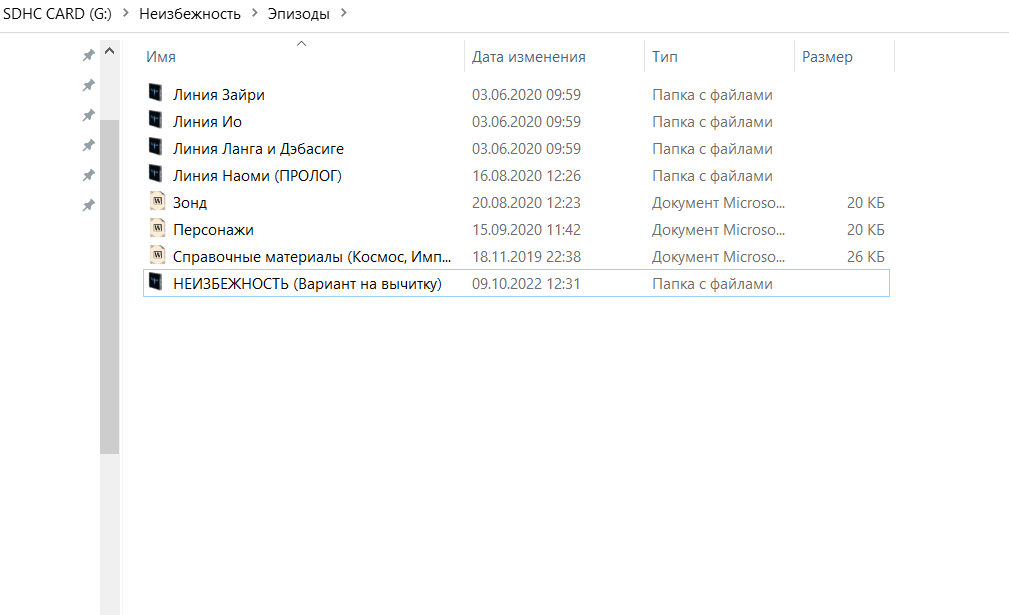Select the file name Линия Зайри
This screenshot has height=615, width=1009.
tap(219, 95)
